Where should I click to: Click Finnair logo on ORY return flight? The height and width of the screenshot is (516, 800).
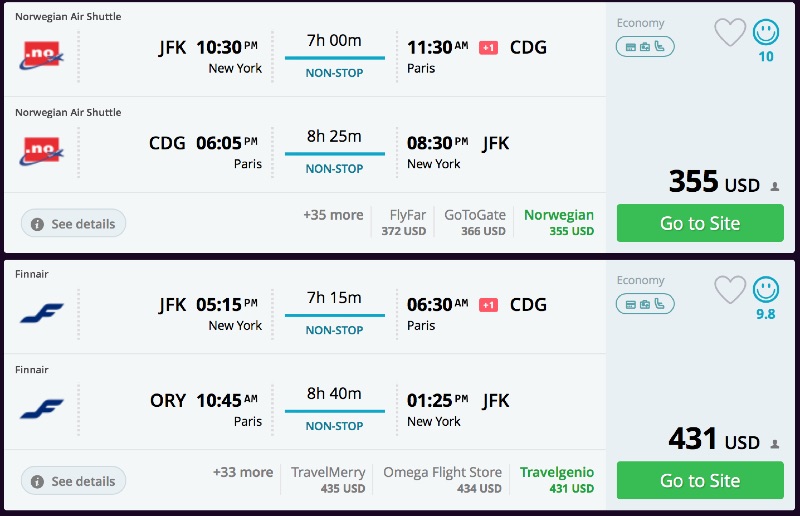coord(41,408)
